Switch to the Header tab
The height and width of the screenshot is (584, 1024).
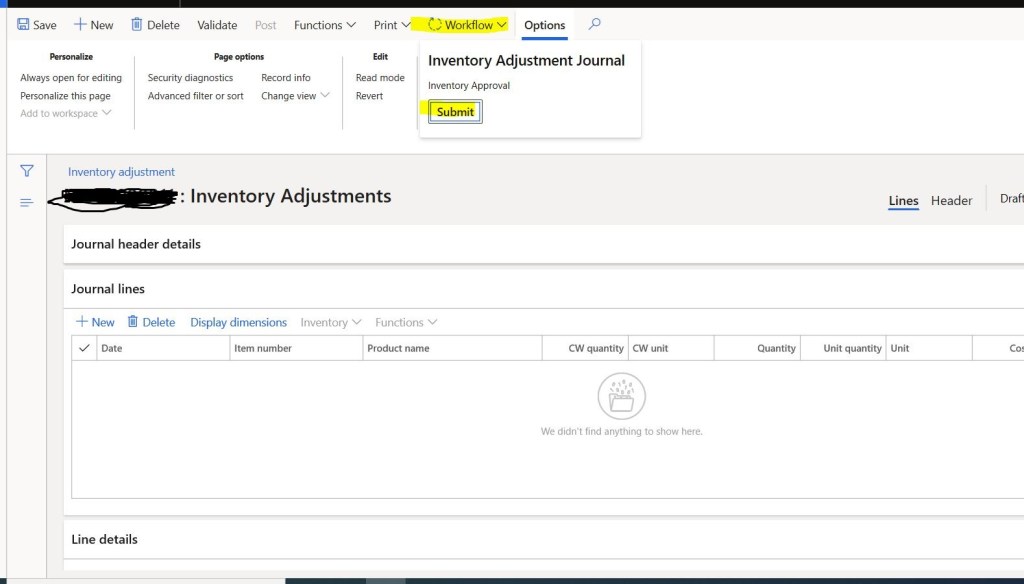[x=951, y=200]
